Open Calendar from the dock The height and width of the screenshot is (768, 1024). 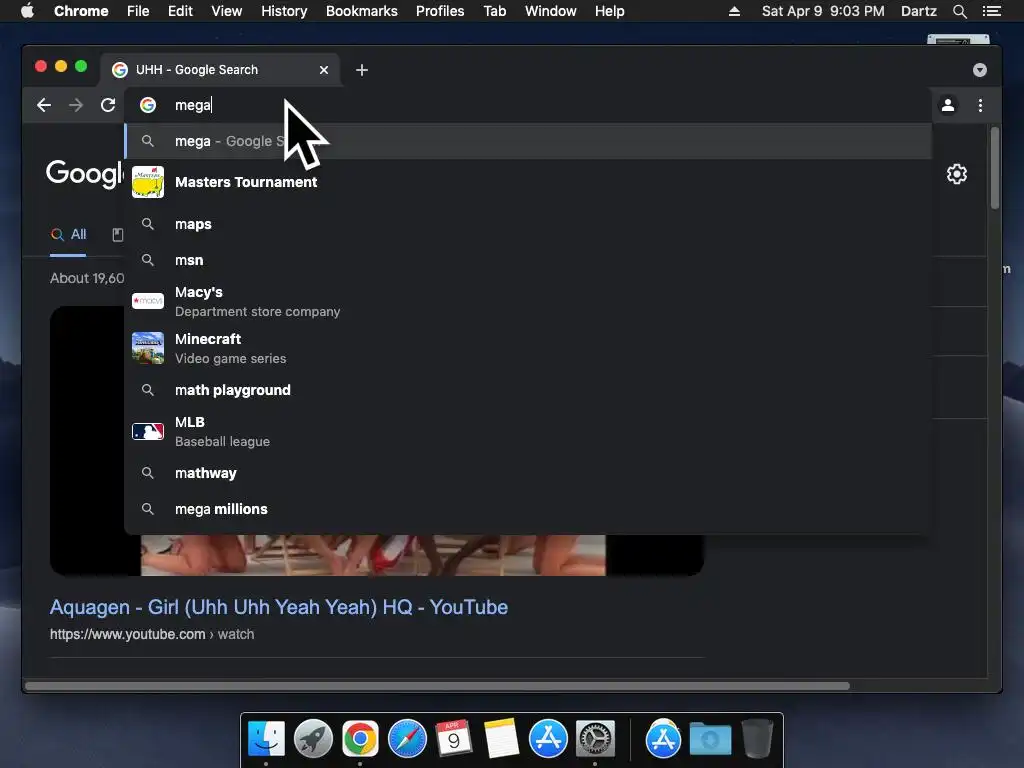coord(454,739)
